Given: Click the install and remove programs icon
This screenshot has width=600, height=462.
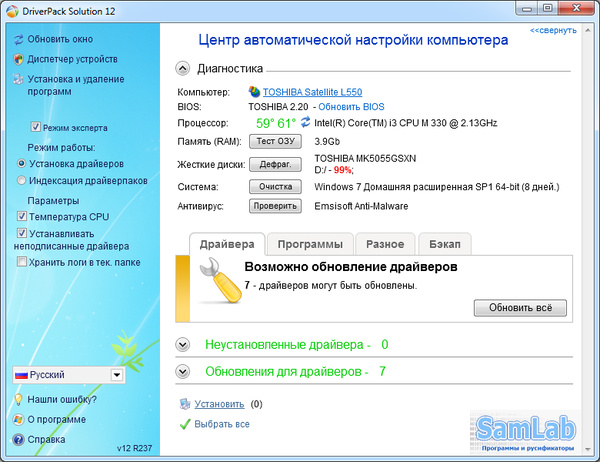Looking at the screenshot, I should click(x=18, y=79).
